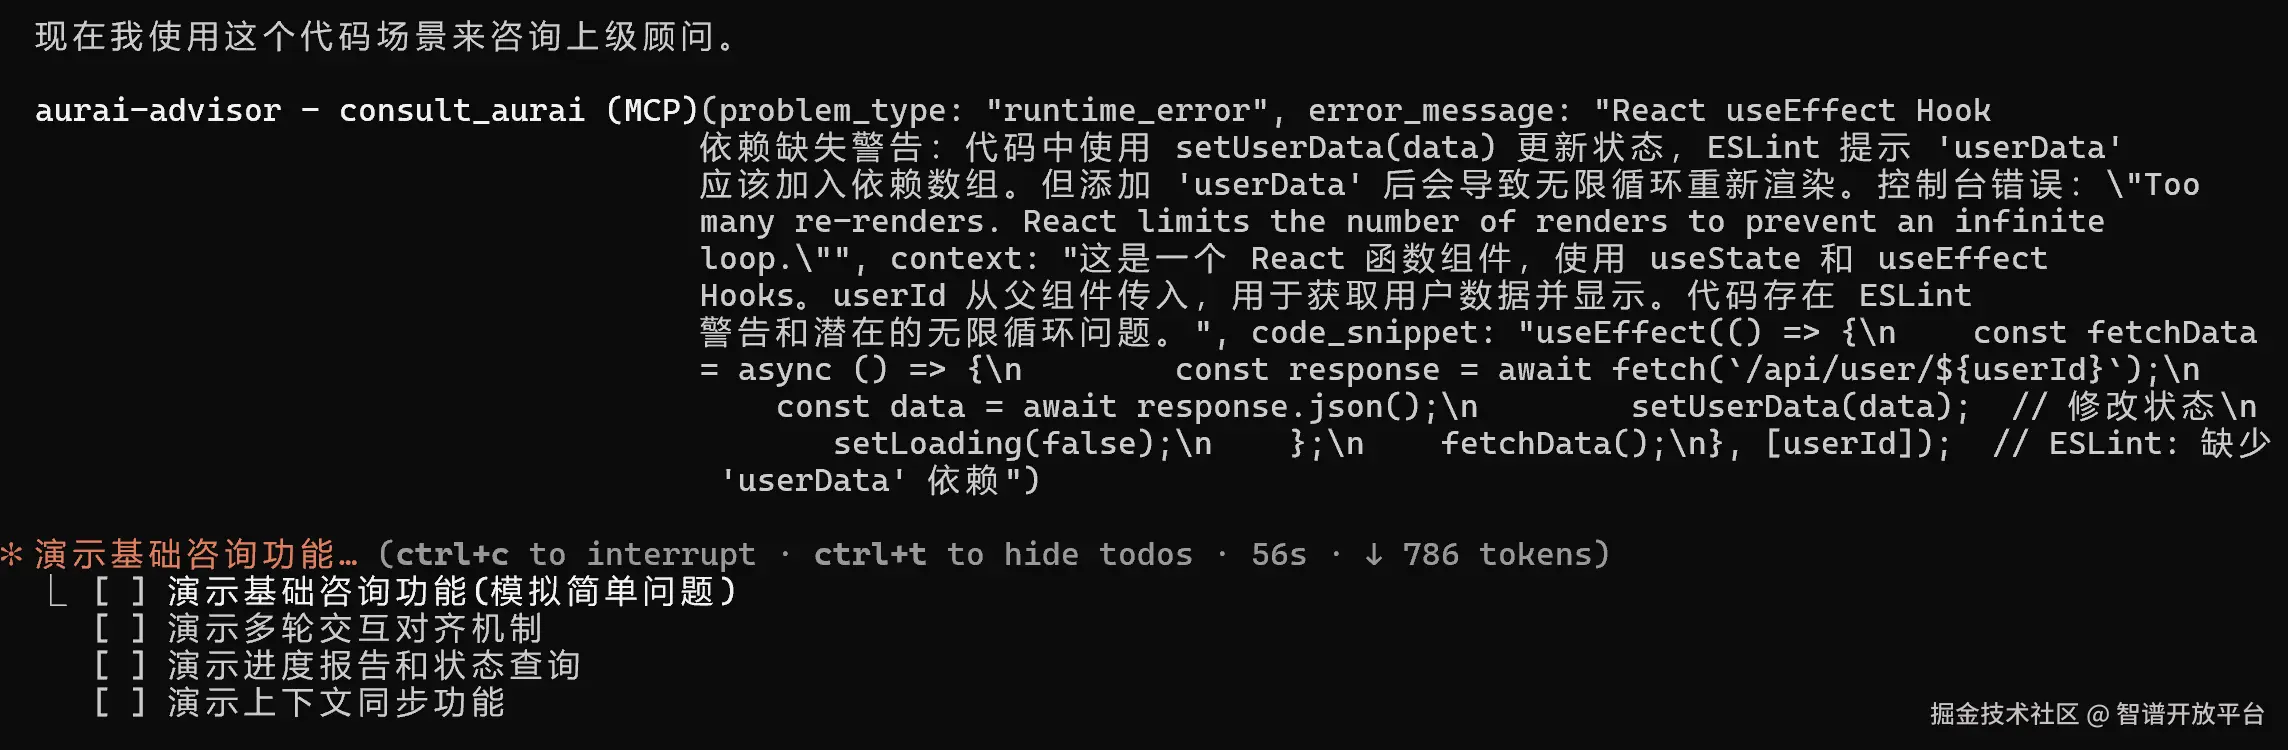Click the todo item 演示上下文同步功能
Image resolution: width=2288 pixels, height=750 pixels.
pyautogui.click(x=336, y=703)
